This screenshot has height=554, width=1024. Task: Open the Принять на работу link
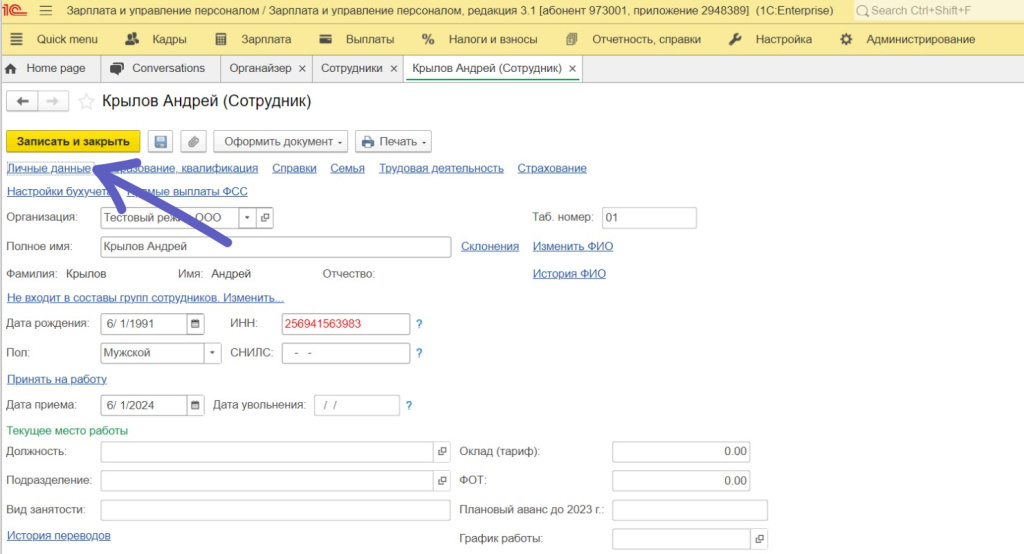pyautogui.click(x=57, y=379)
